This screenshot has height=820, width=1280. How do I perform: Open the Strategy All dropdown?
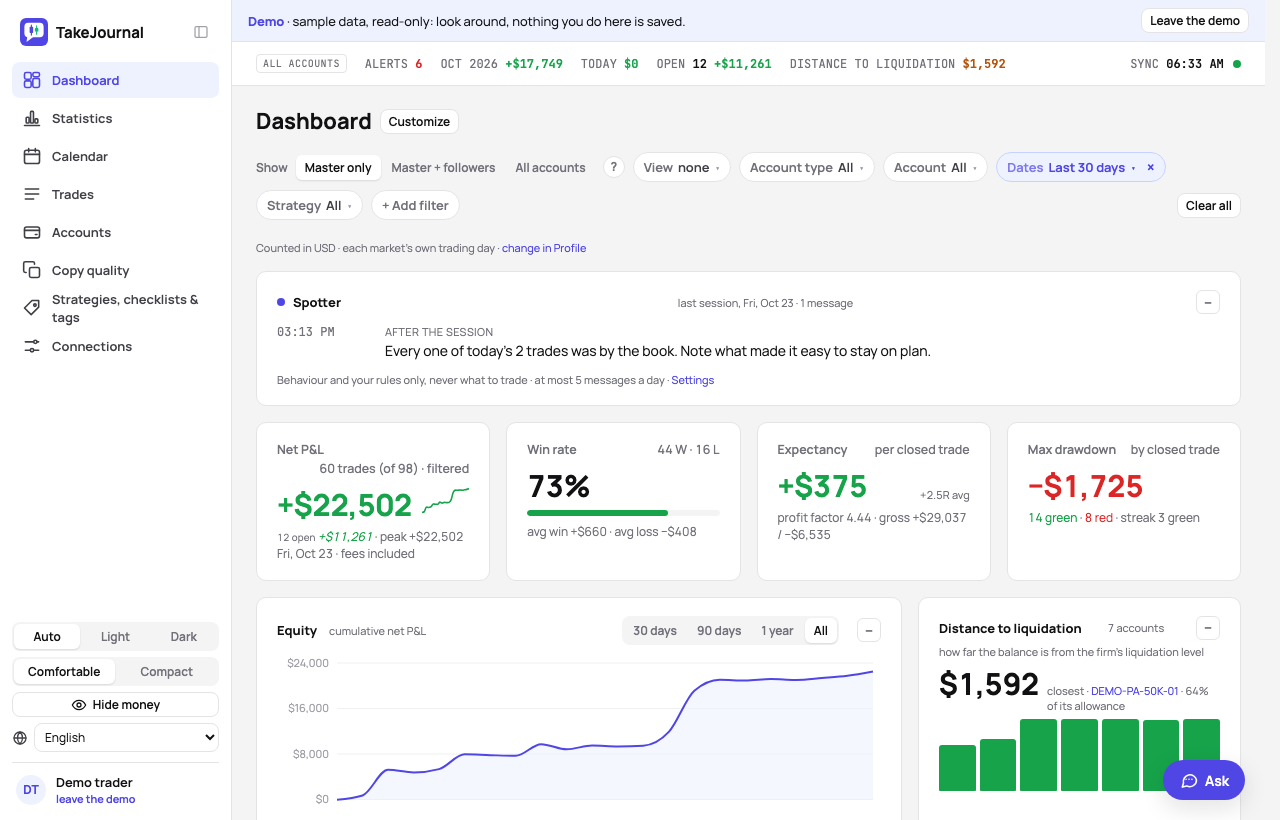309,206
